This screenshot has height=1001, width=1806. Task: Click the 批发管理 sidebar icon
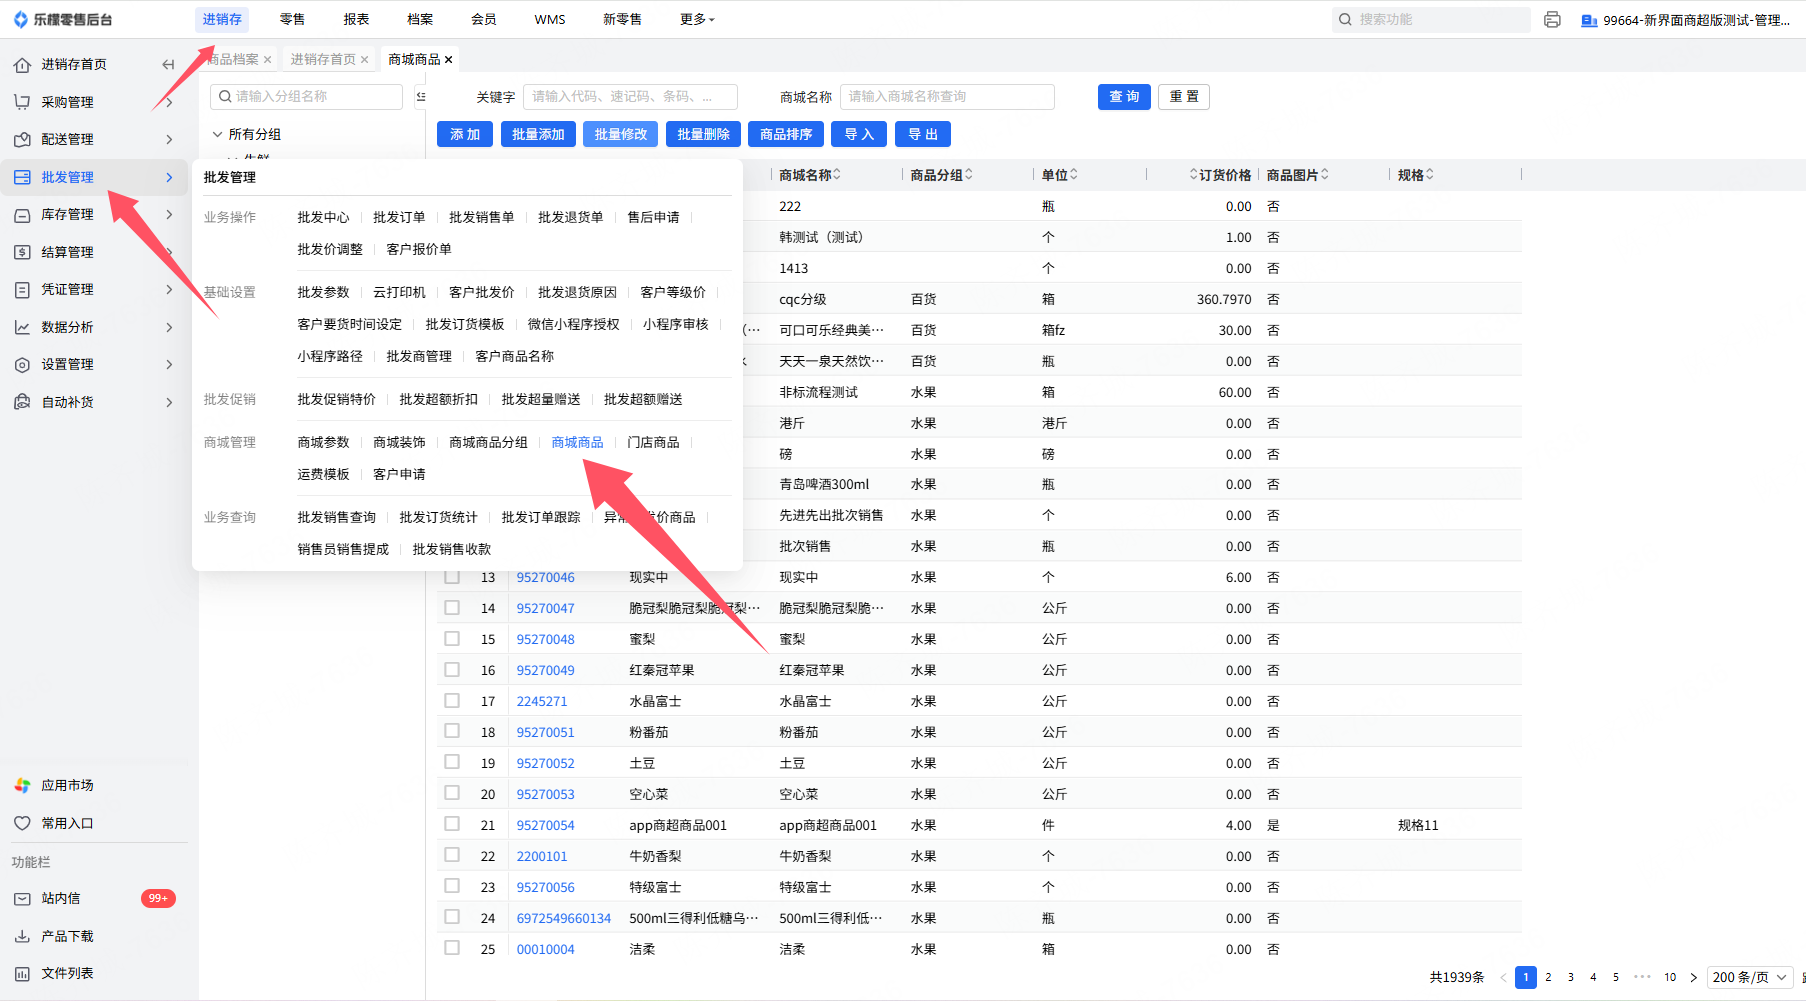[x=22, y=177]
